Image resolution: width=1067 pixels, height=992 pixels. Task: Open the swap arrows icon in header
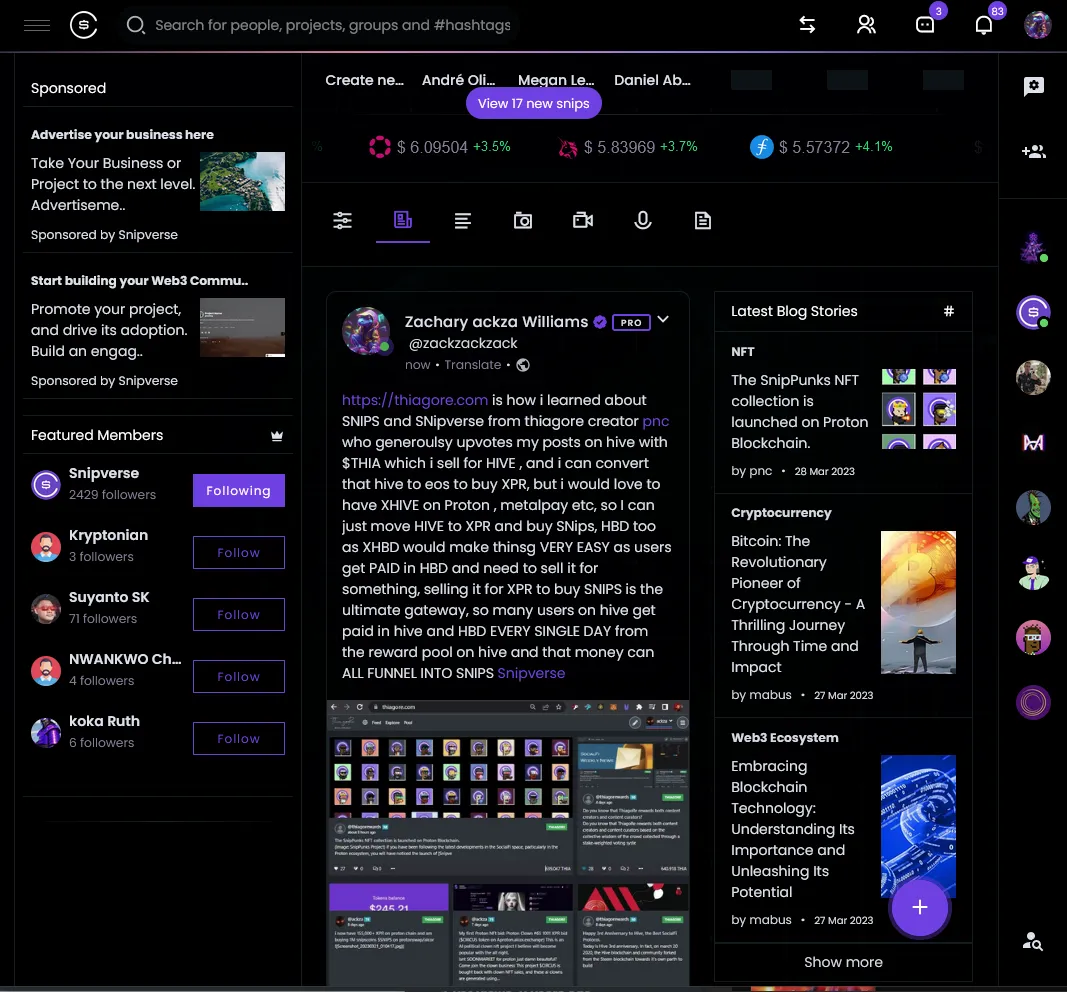click(x=807, y=25)
